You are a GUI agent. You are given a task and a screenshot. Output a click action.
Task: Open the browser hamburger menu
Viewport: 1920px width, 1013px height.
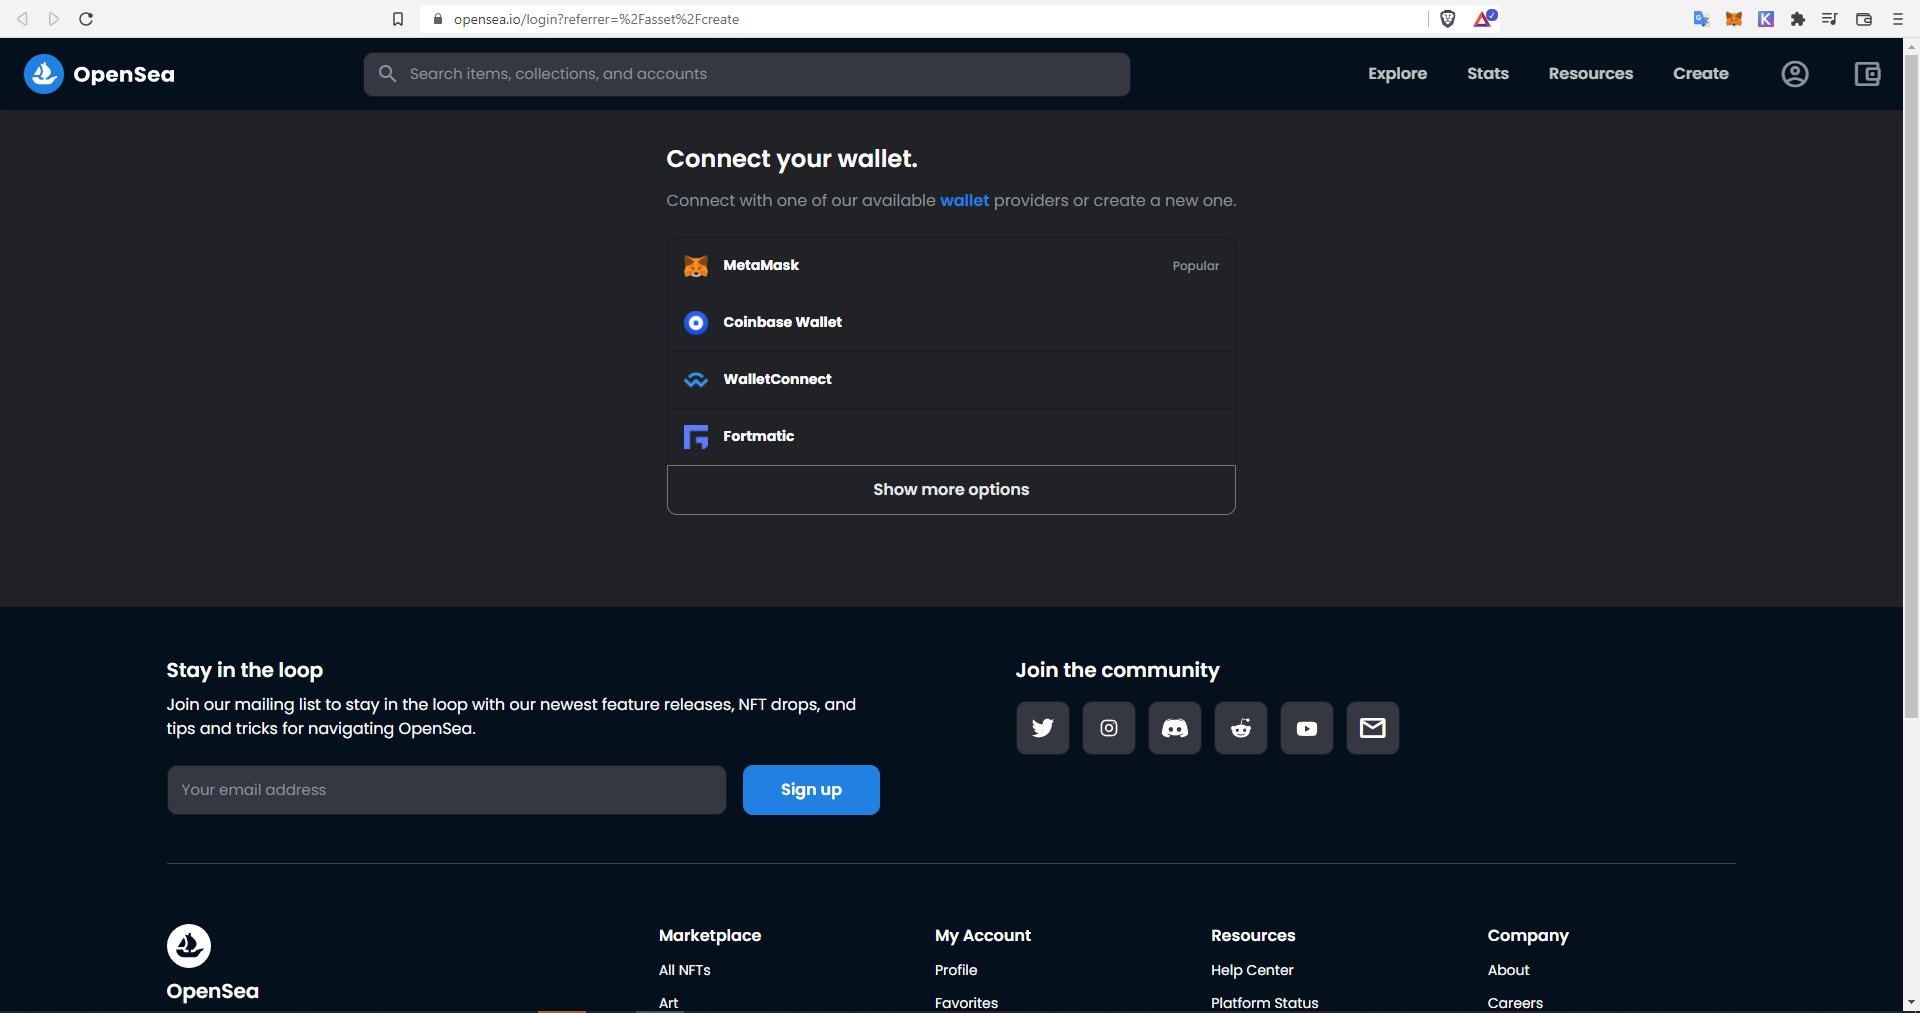(x=1898, y=19)
